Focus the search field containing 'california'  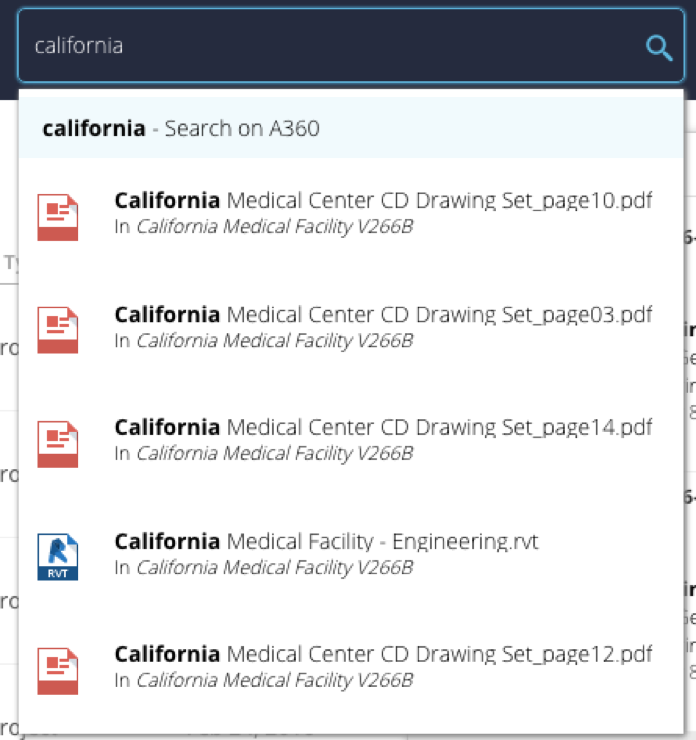(x=330, y=46)
